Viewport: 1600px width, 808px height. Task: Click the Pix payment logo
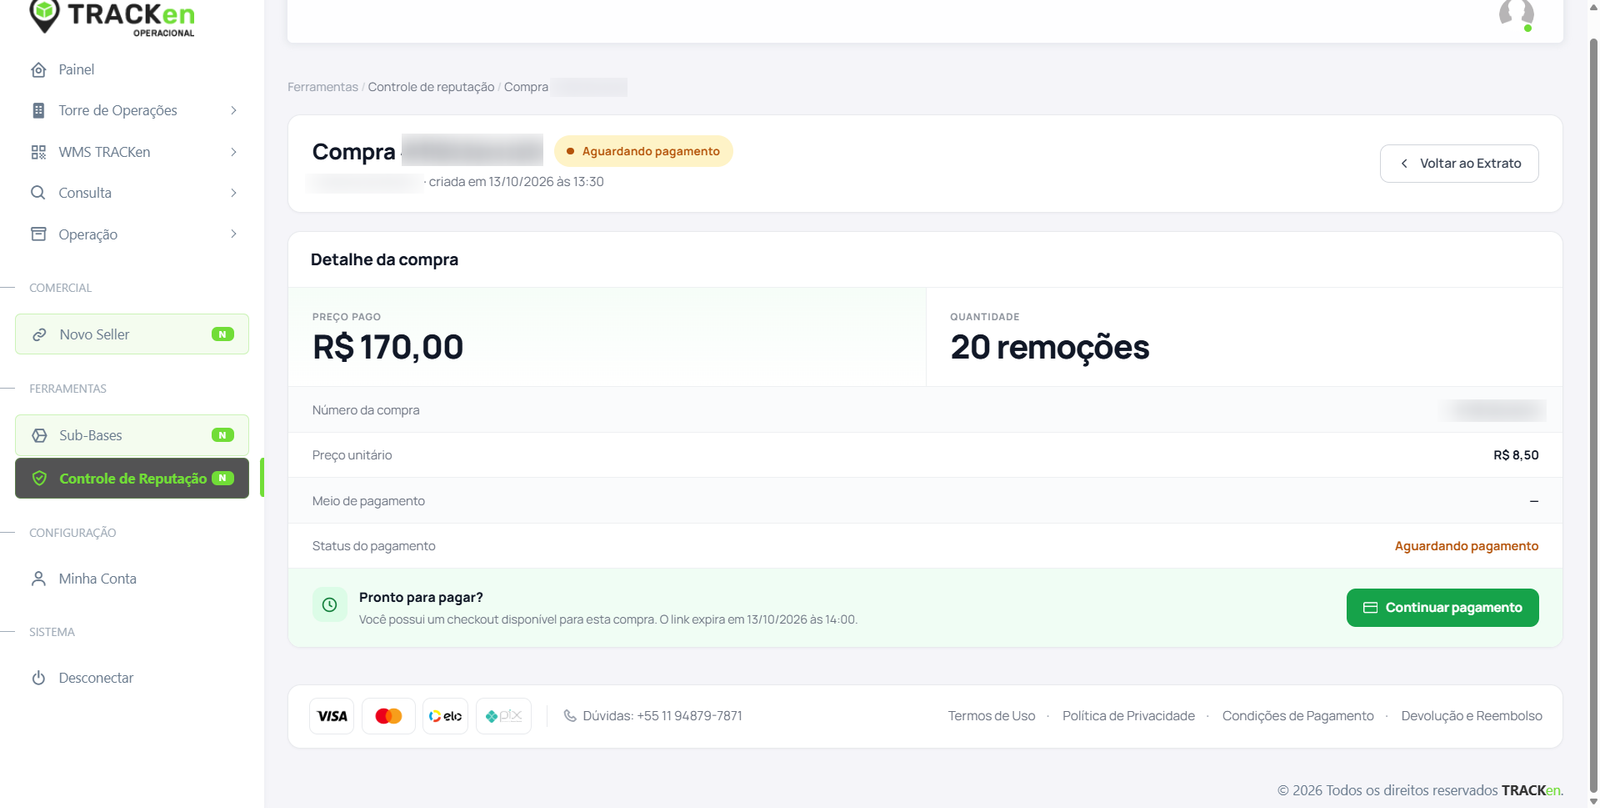pyautogui.click(x=504, y=716)
